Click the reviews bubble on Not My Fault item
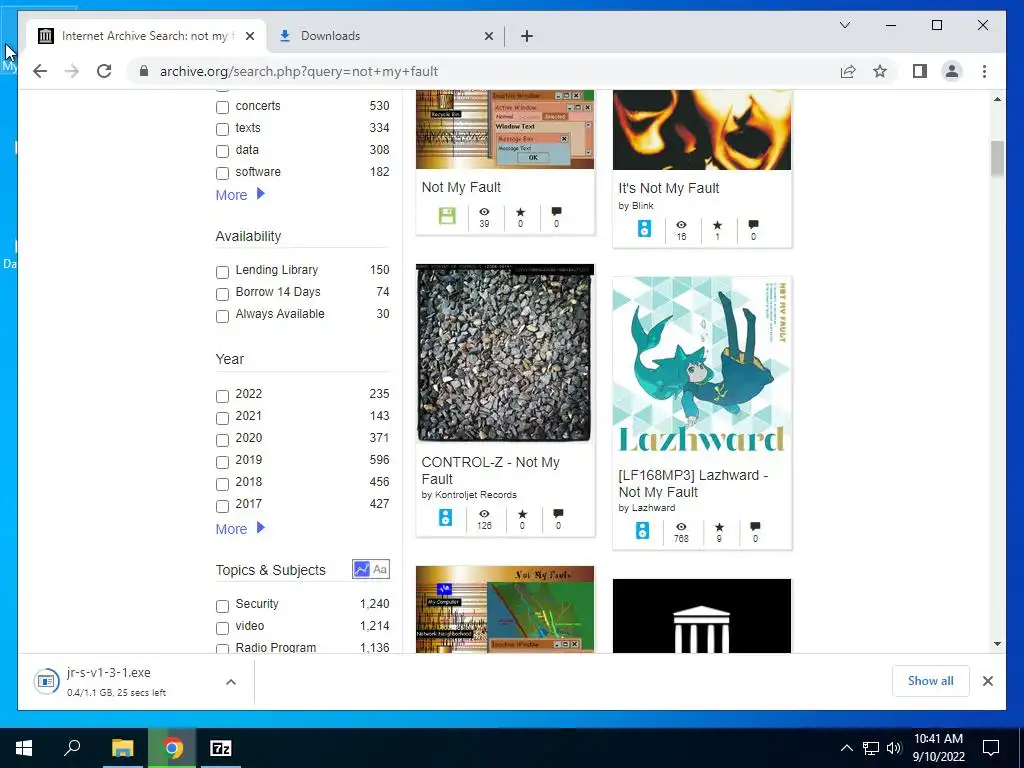 [x=556, y=212]
